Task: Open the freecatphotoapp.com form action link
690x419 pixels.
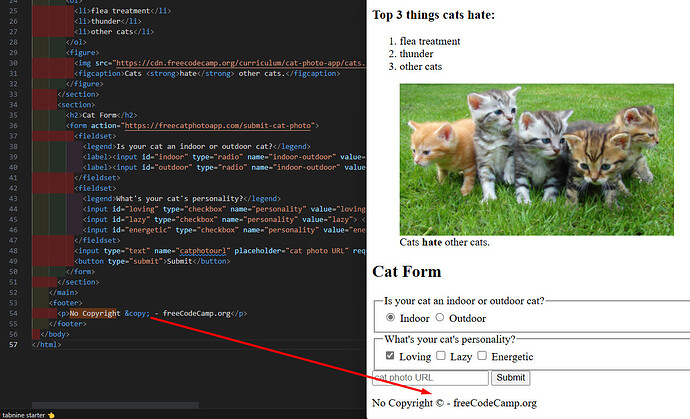Action: (x=218, y=125)
